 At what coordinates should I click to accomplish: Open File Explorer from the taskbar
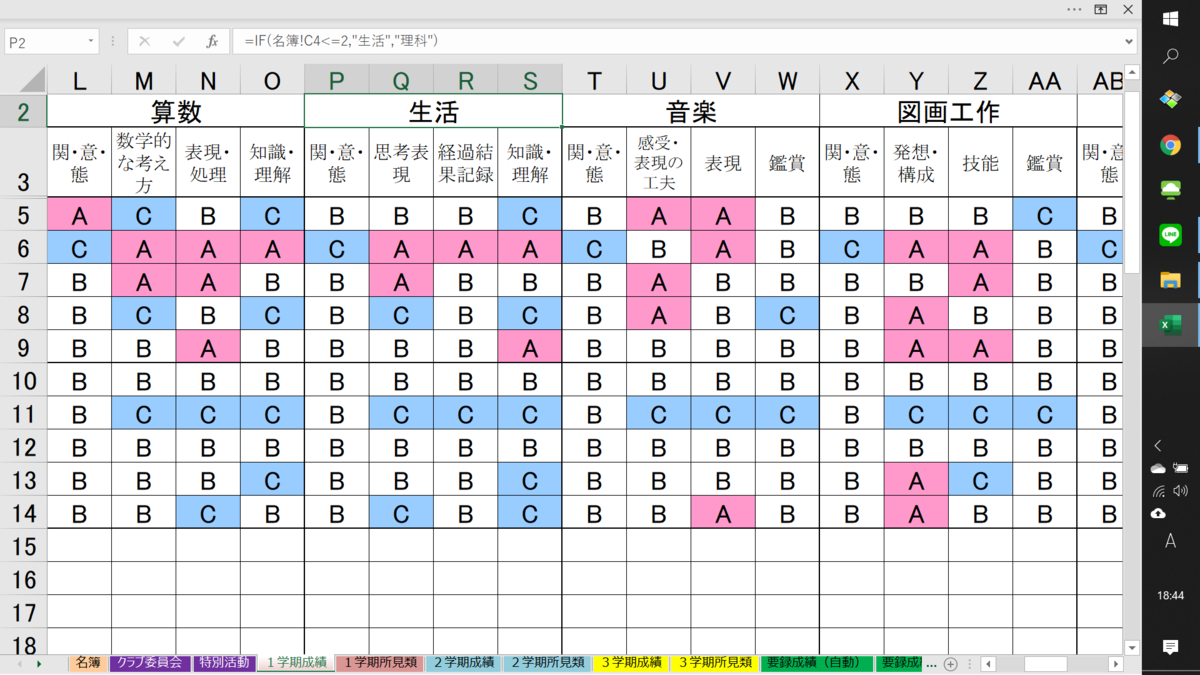[1170, 280]
